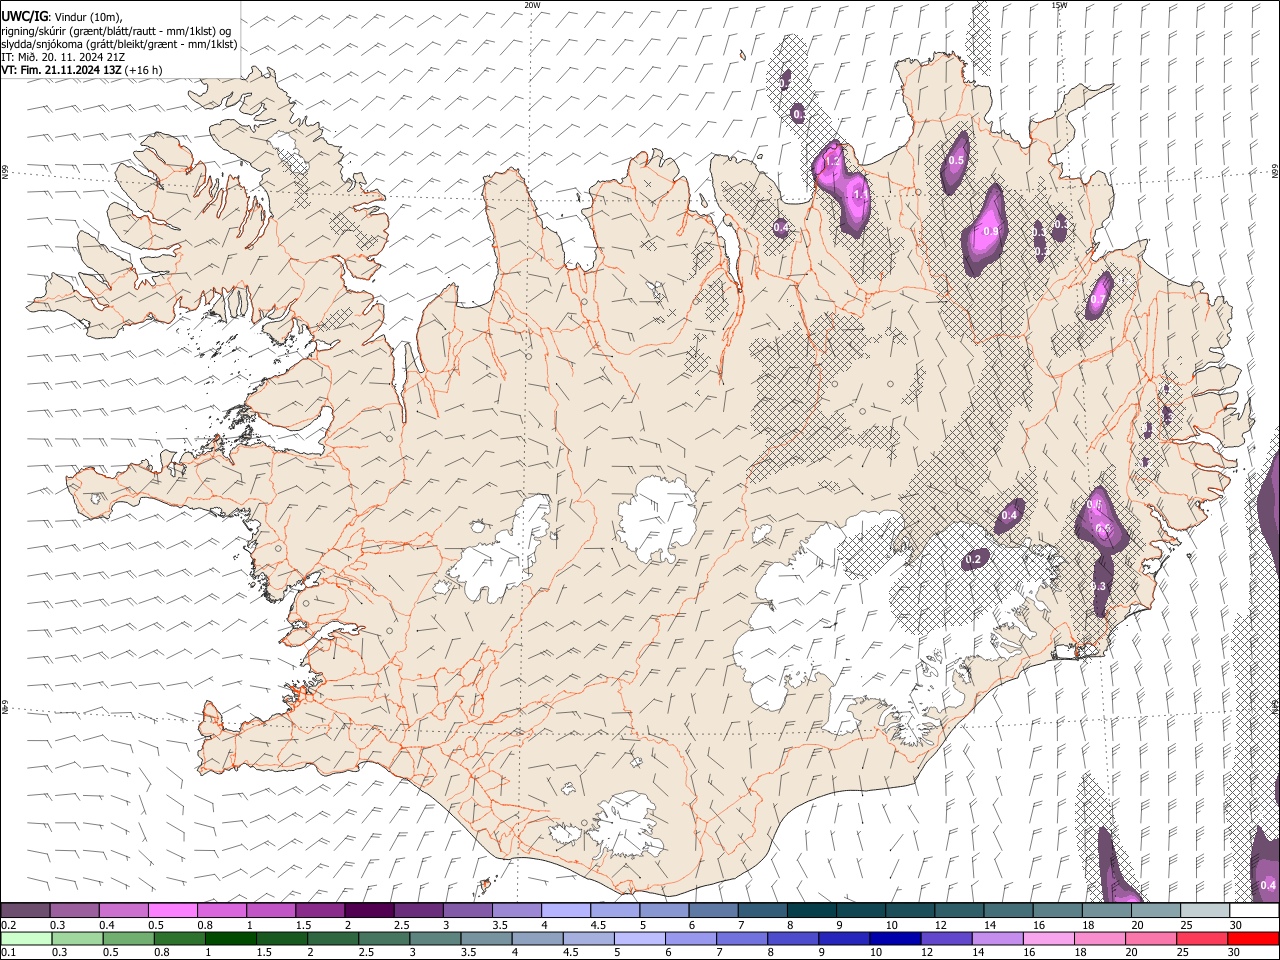This screenshot has width=1280, height=960.
Task: Click the '1.2' snowfall value on the map
Action: tap(832, 161)
